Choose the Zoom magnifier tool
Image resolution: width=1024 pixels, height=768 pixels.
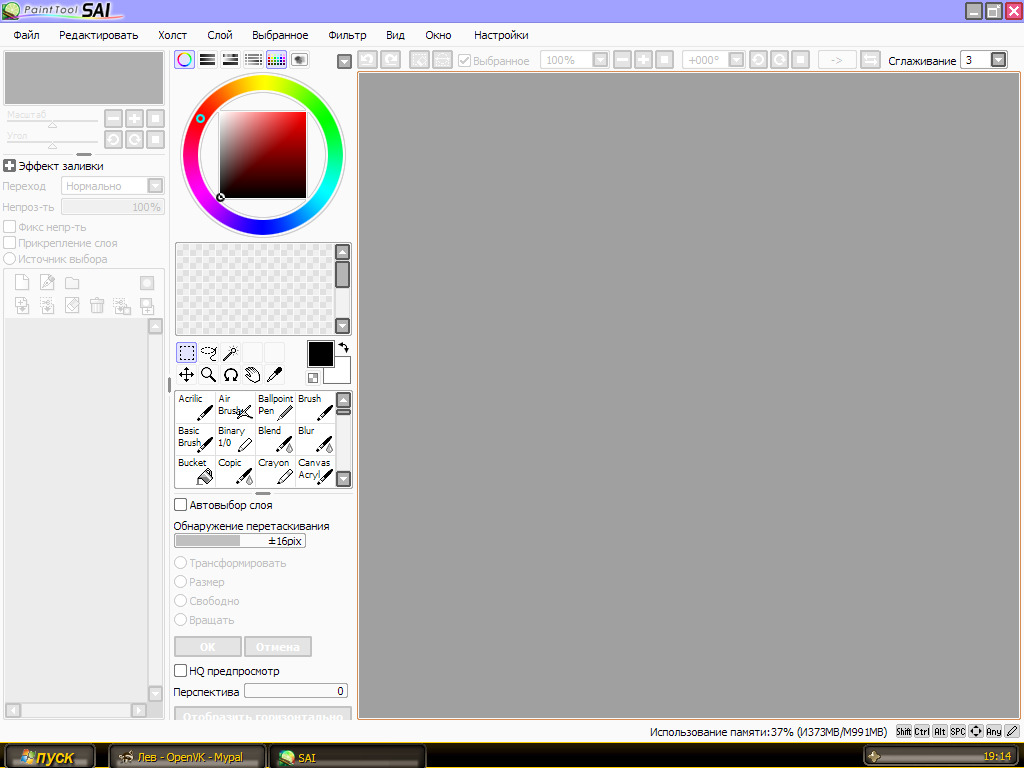point(209,375)
